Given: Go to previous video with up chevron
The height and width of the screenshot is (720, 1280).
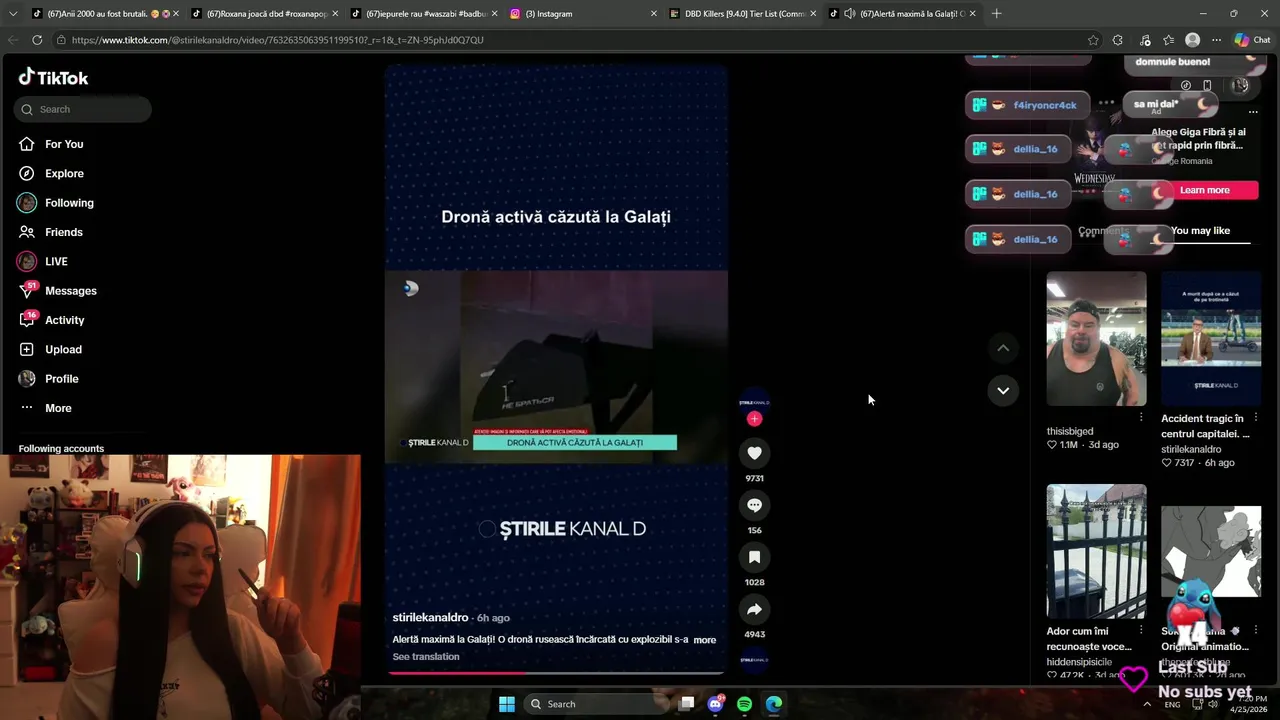Looking at the screenshot, I should pos(1003,347).
